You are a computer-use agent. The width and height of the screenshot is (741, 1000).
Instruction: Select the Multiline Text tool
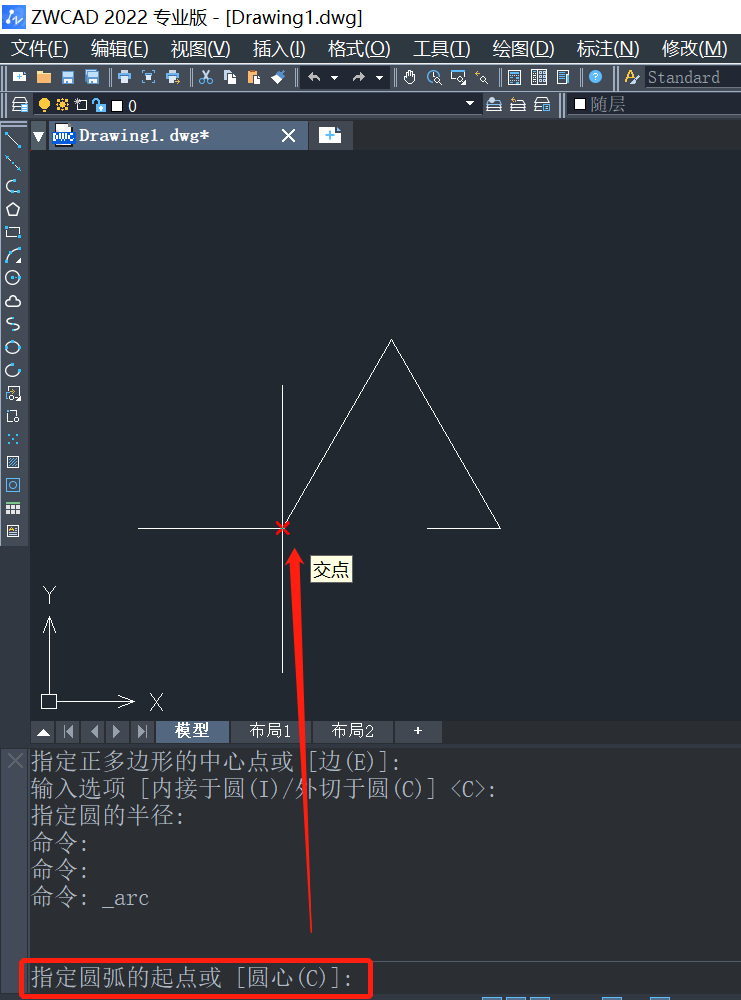(13, 531)
